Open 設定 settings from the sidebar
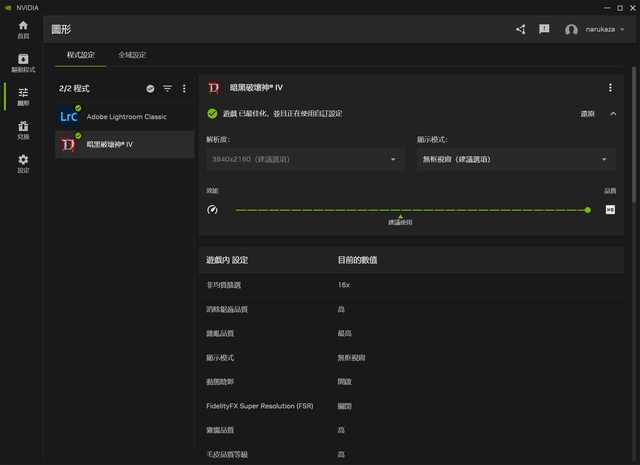The height and width of the screenshot is (465, 640). (x=23, y=163)
